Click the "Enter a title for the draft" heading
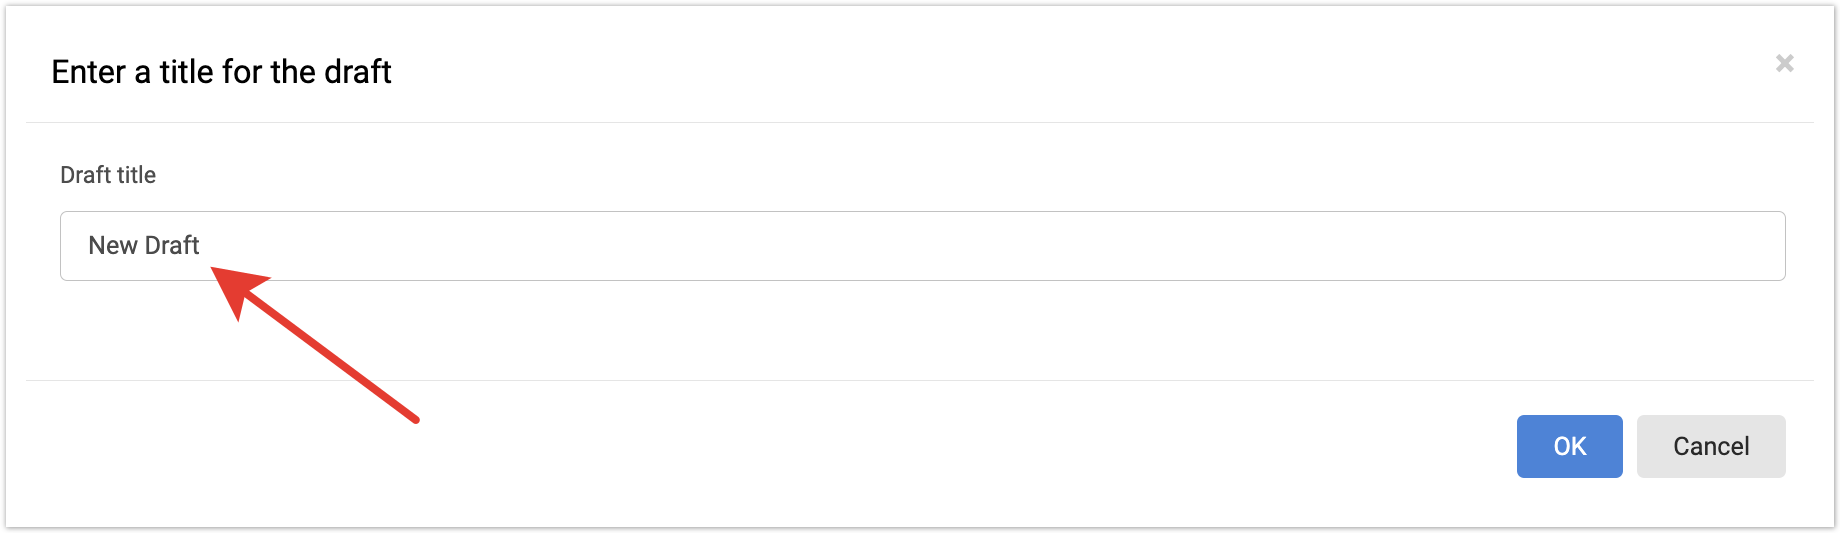This screenshot has height=533, width=1840. point(221,72)
